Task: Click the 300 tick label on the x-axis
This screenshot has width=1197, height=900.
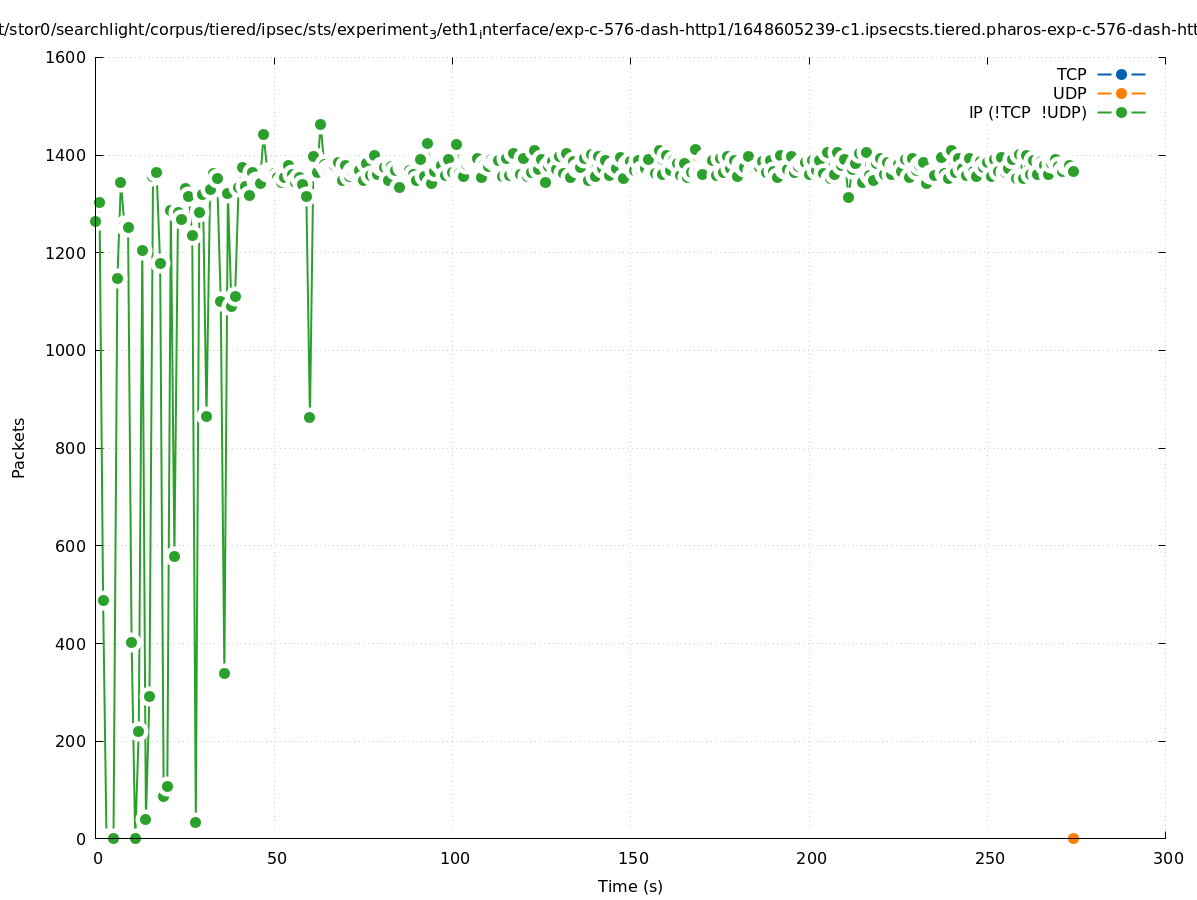Action: pyautogui.click(x=1166, y=858)
